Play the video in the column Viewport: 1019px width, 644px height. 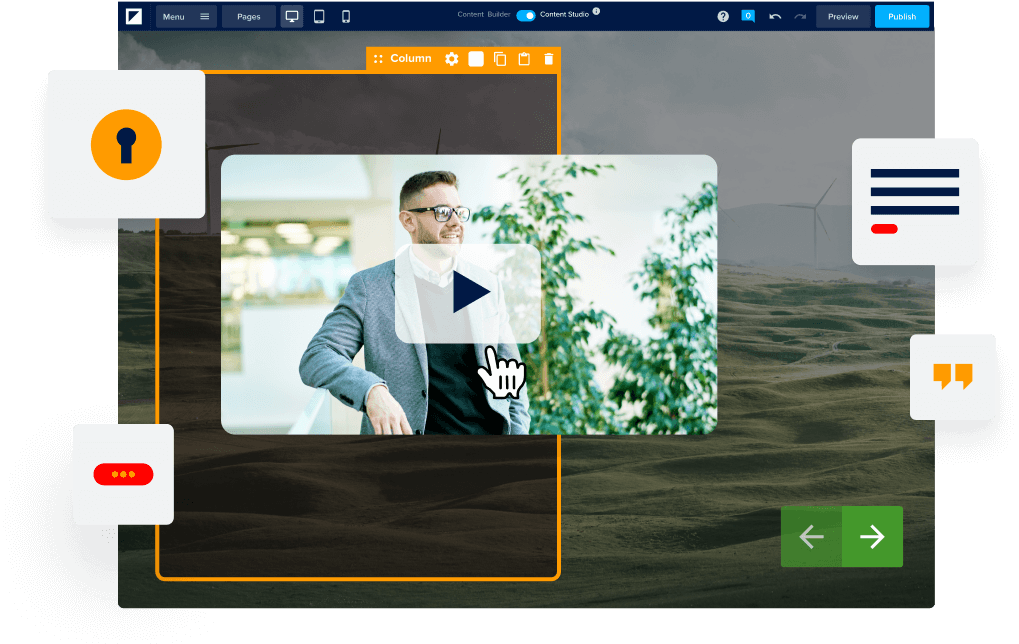click(x=469, y=293)
